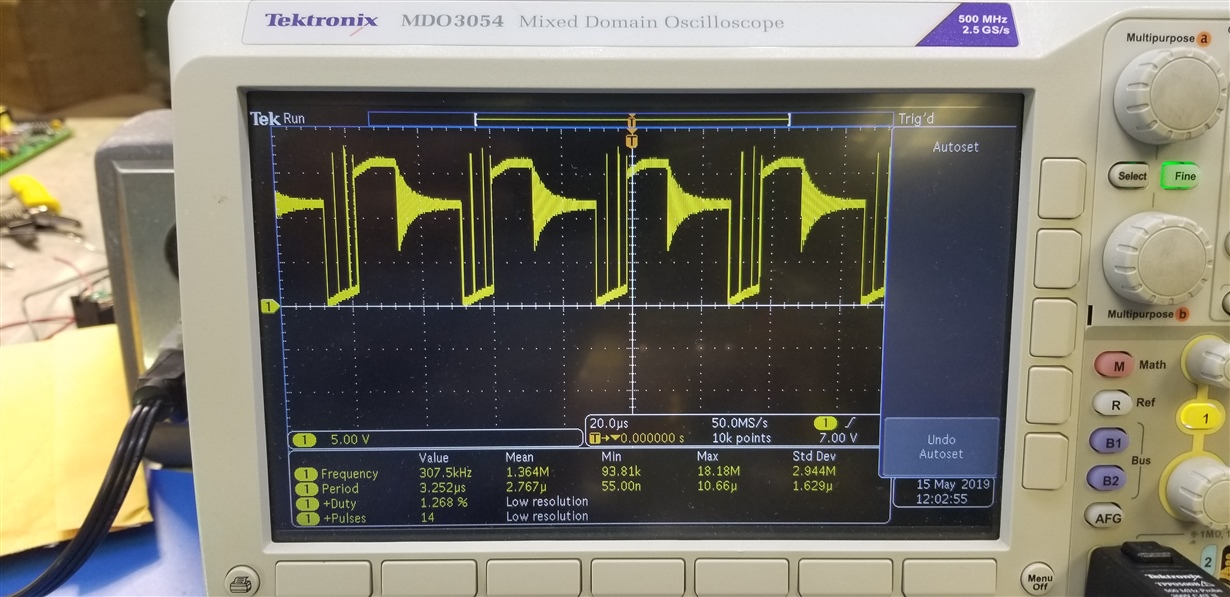This screenshot has width=1230, height=597.
Task: Tap the Tek logo on screen
Action: pos(265,118)
